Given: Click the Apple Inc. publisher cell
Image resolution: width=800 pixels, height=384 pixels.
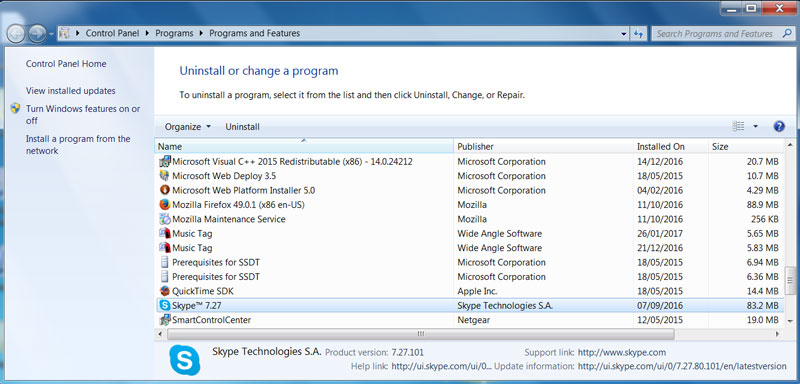Looking at the screenshot, I should click(x=477, y=291).
